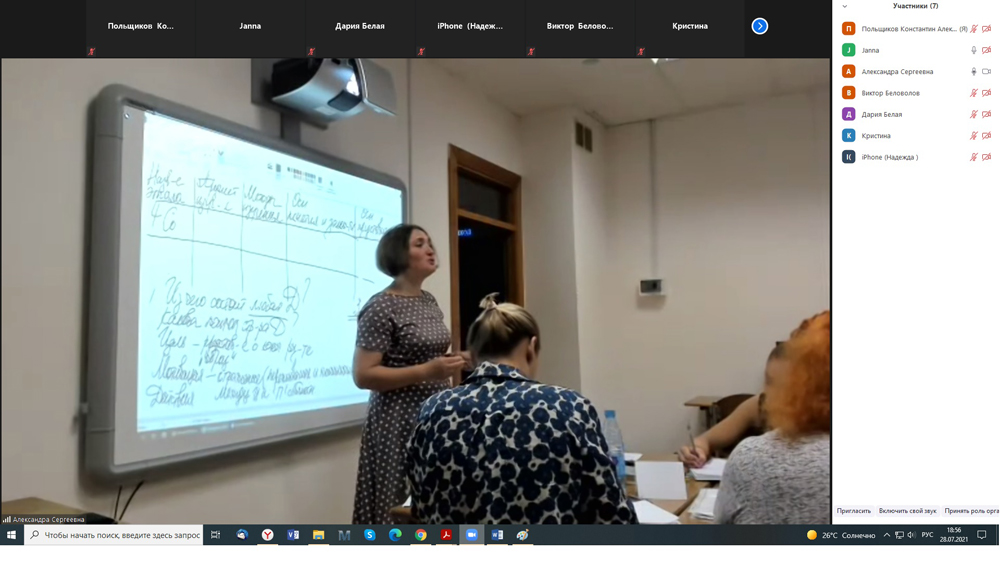Viewport: 1000px width, 563px height.
Task: Switch input language via РУС indicator
Action: [x=927, y=535]
